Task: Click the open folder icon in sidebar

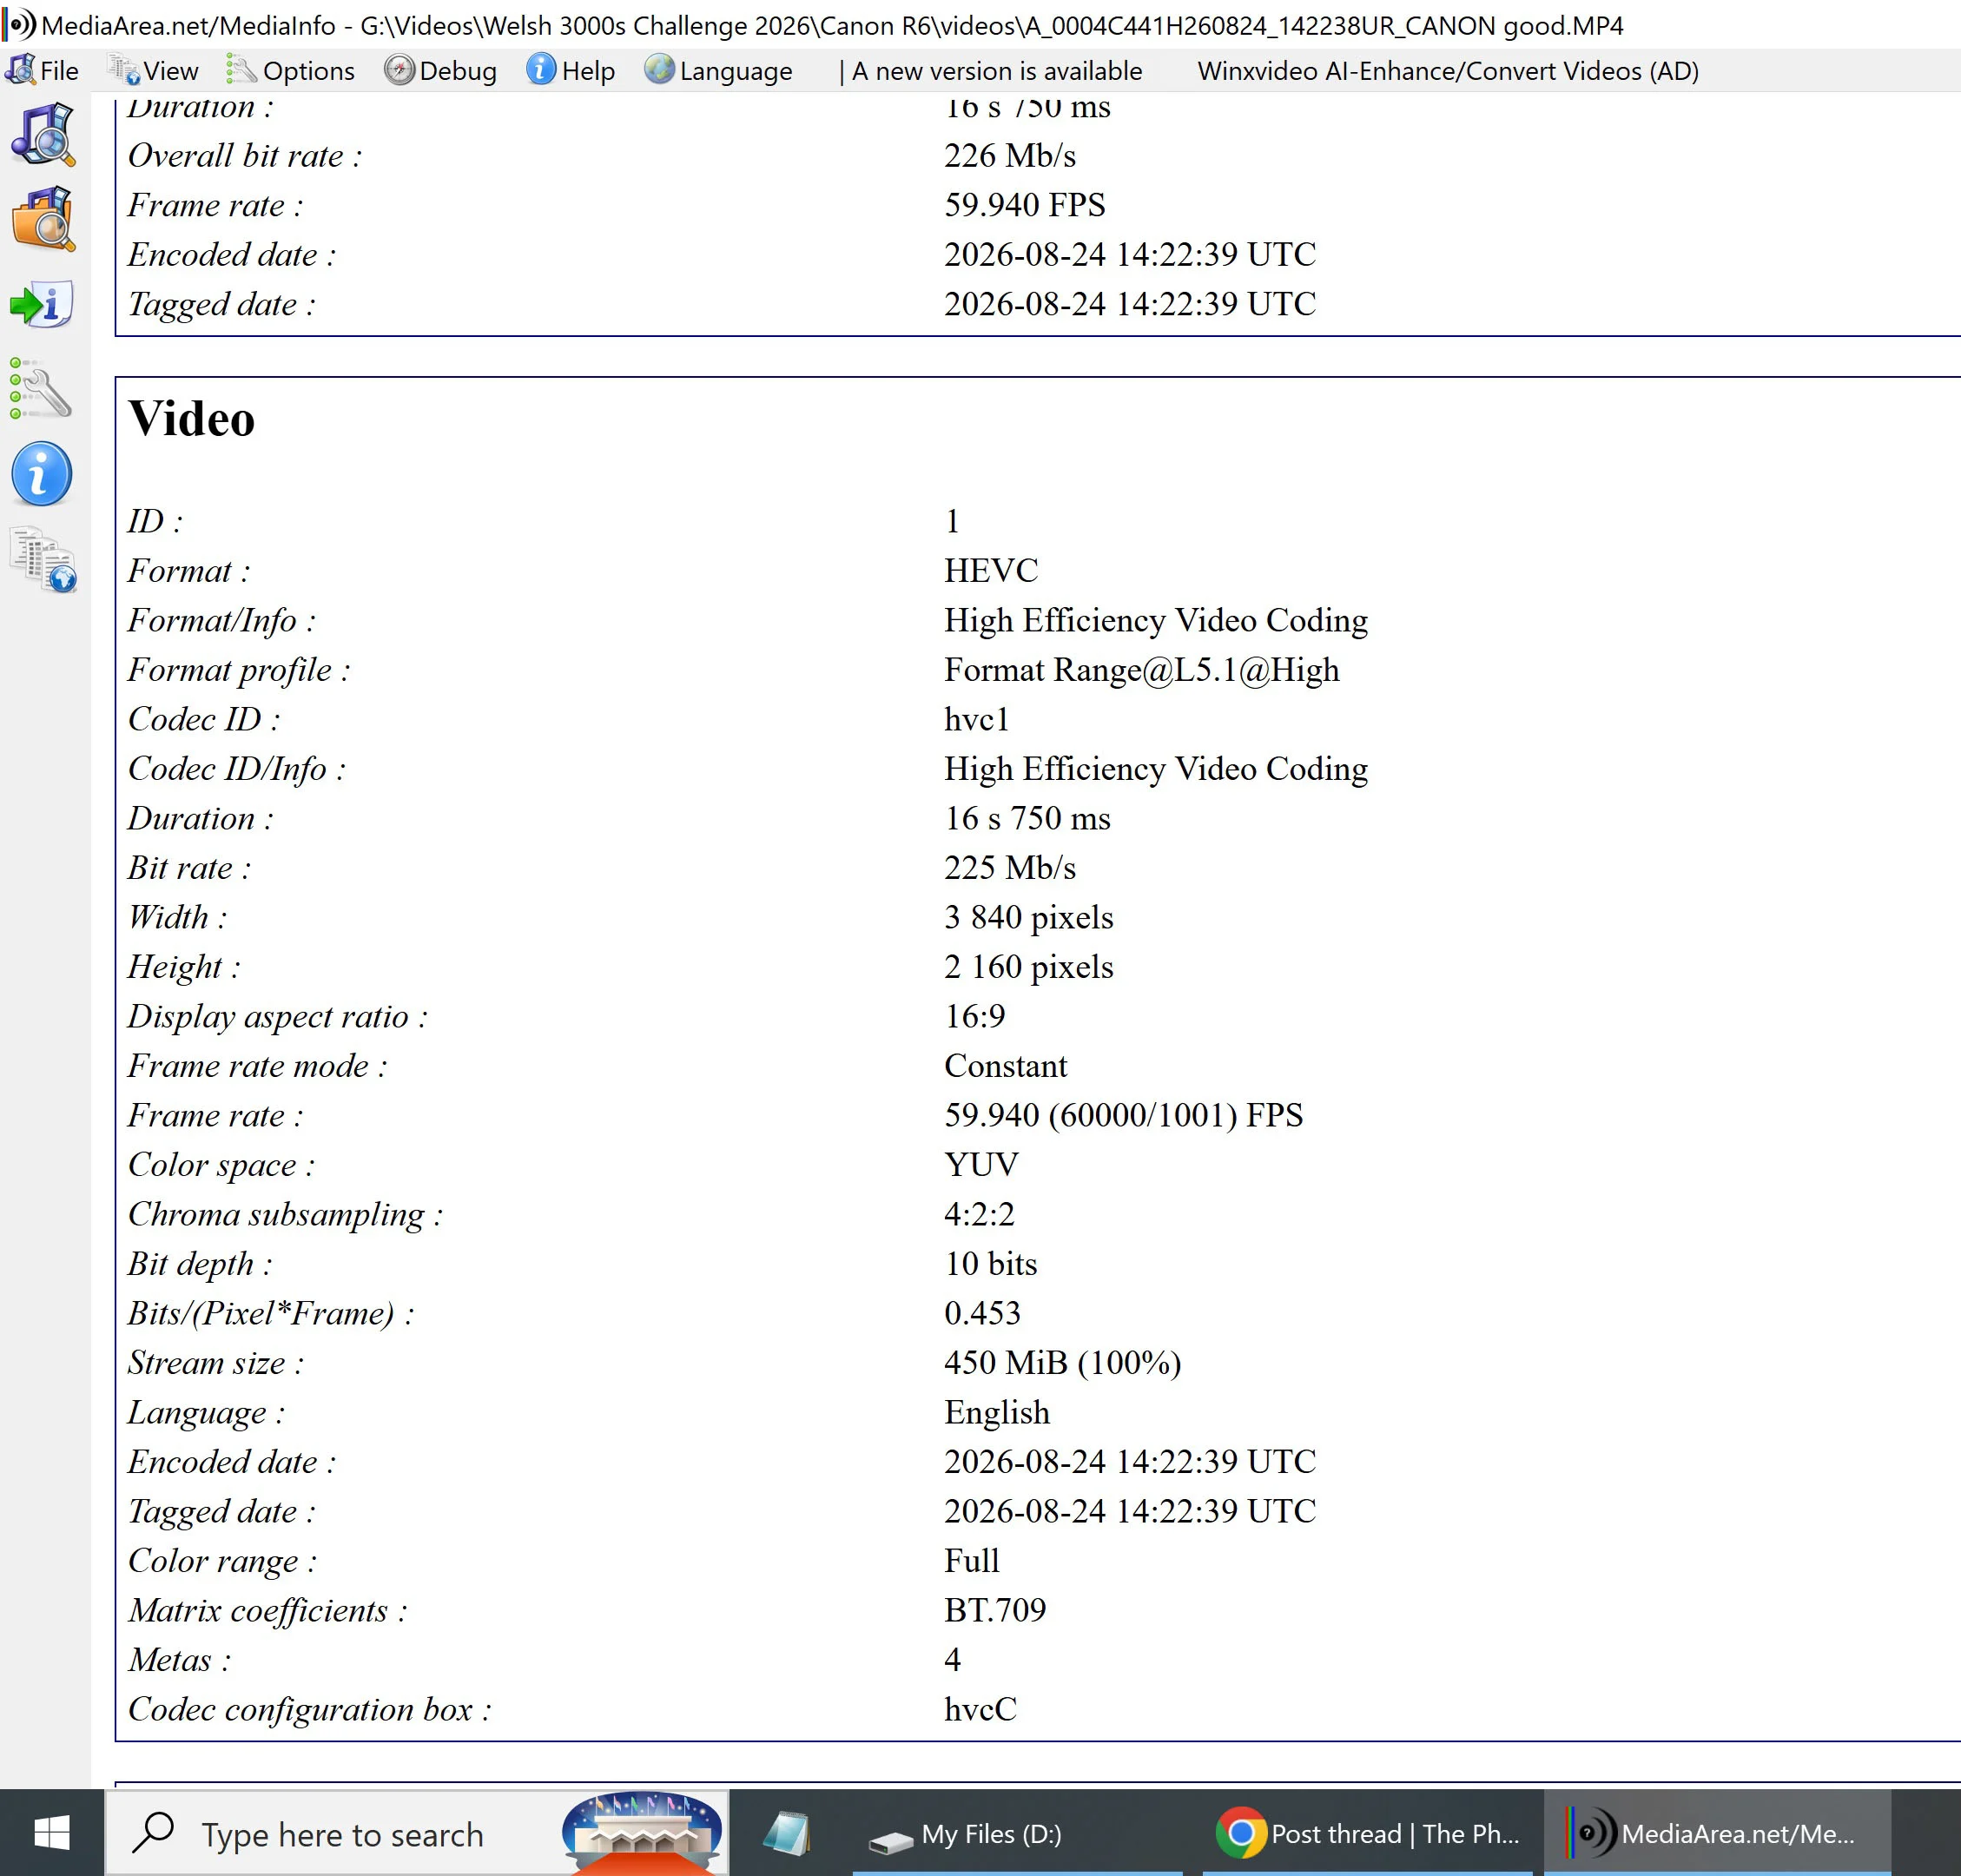Action: (x=42, y=218)
